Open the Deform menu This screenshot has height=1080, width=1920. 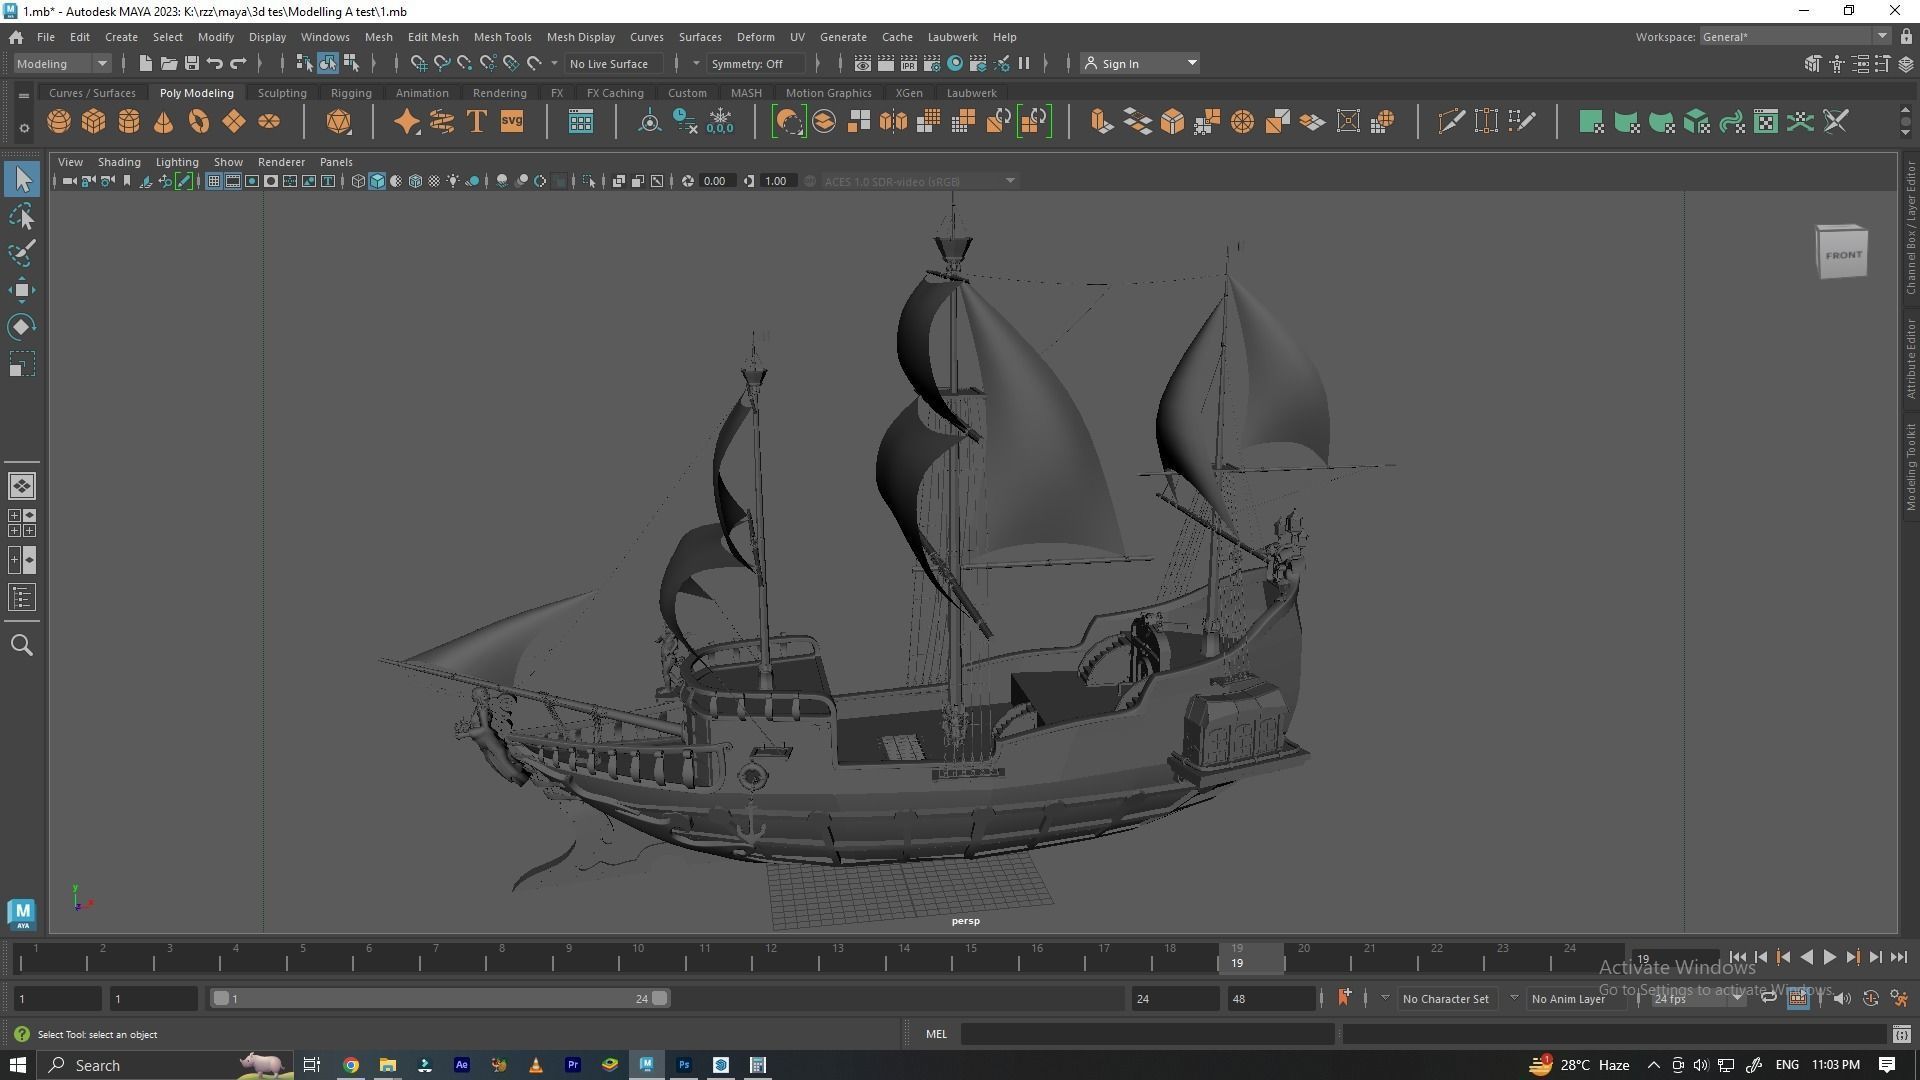[x=755, y=37]
